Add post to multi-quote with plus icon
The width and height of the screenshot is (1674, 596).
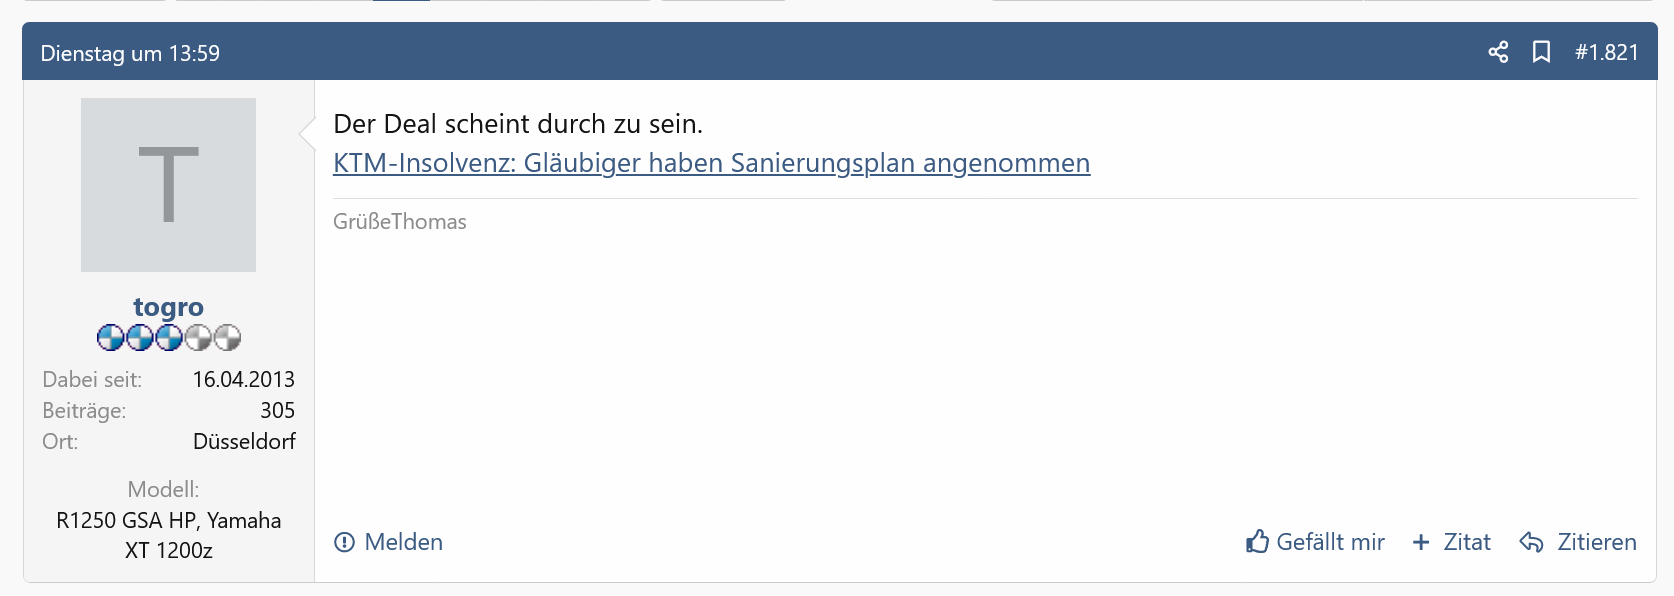pyautogui.click(x=1421, y=542)
